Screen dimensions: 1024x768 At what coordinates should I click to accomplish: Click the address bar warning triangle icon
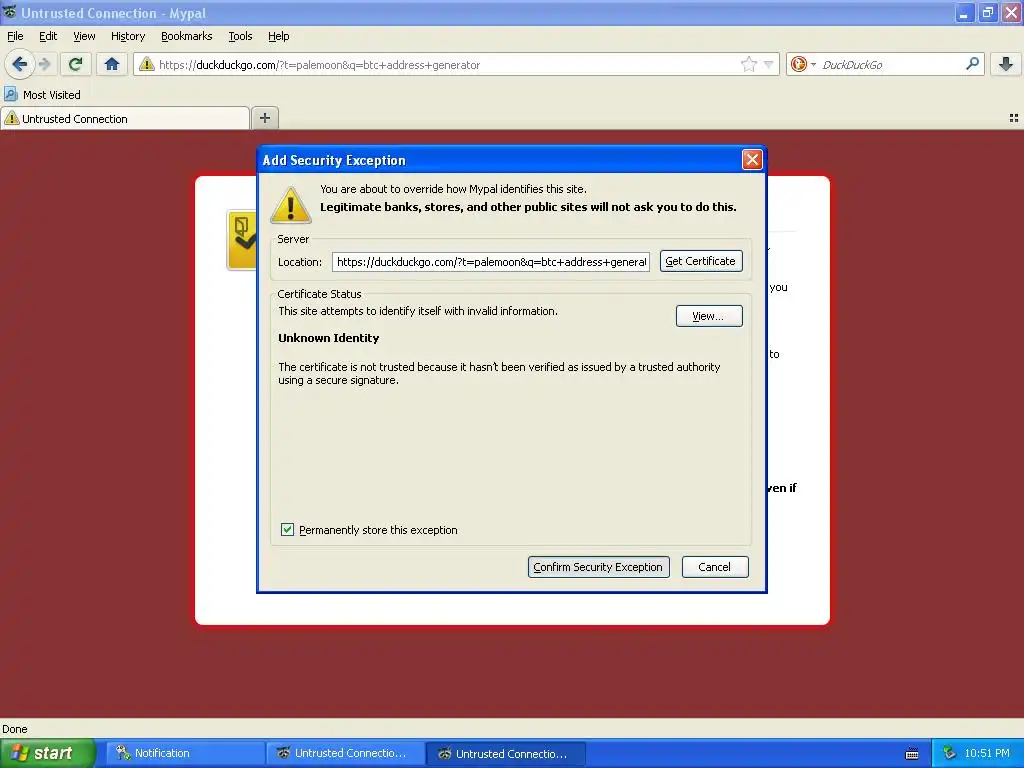tap(147, 64)
